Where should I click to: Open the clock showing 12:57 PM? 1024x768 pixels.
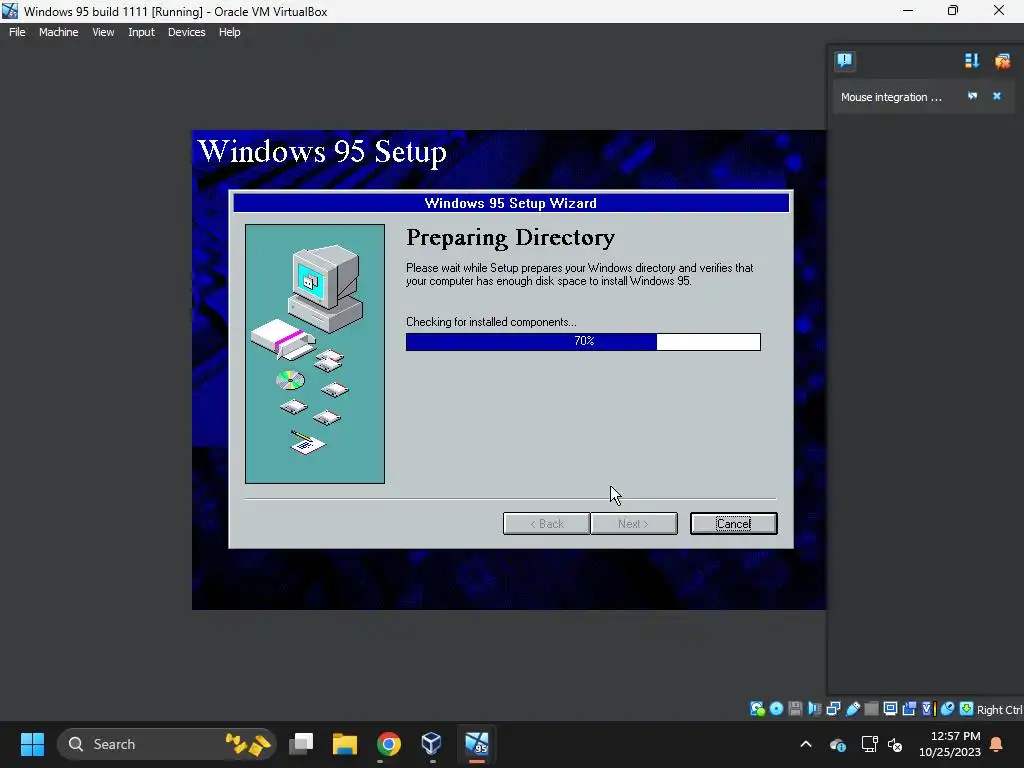pos(950,744)
